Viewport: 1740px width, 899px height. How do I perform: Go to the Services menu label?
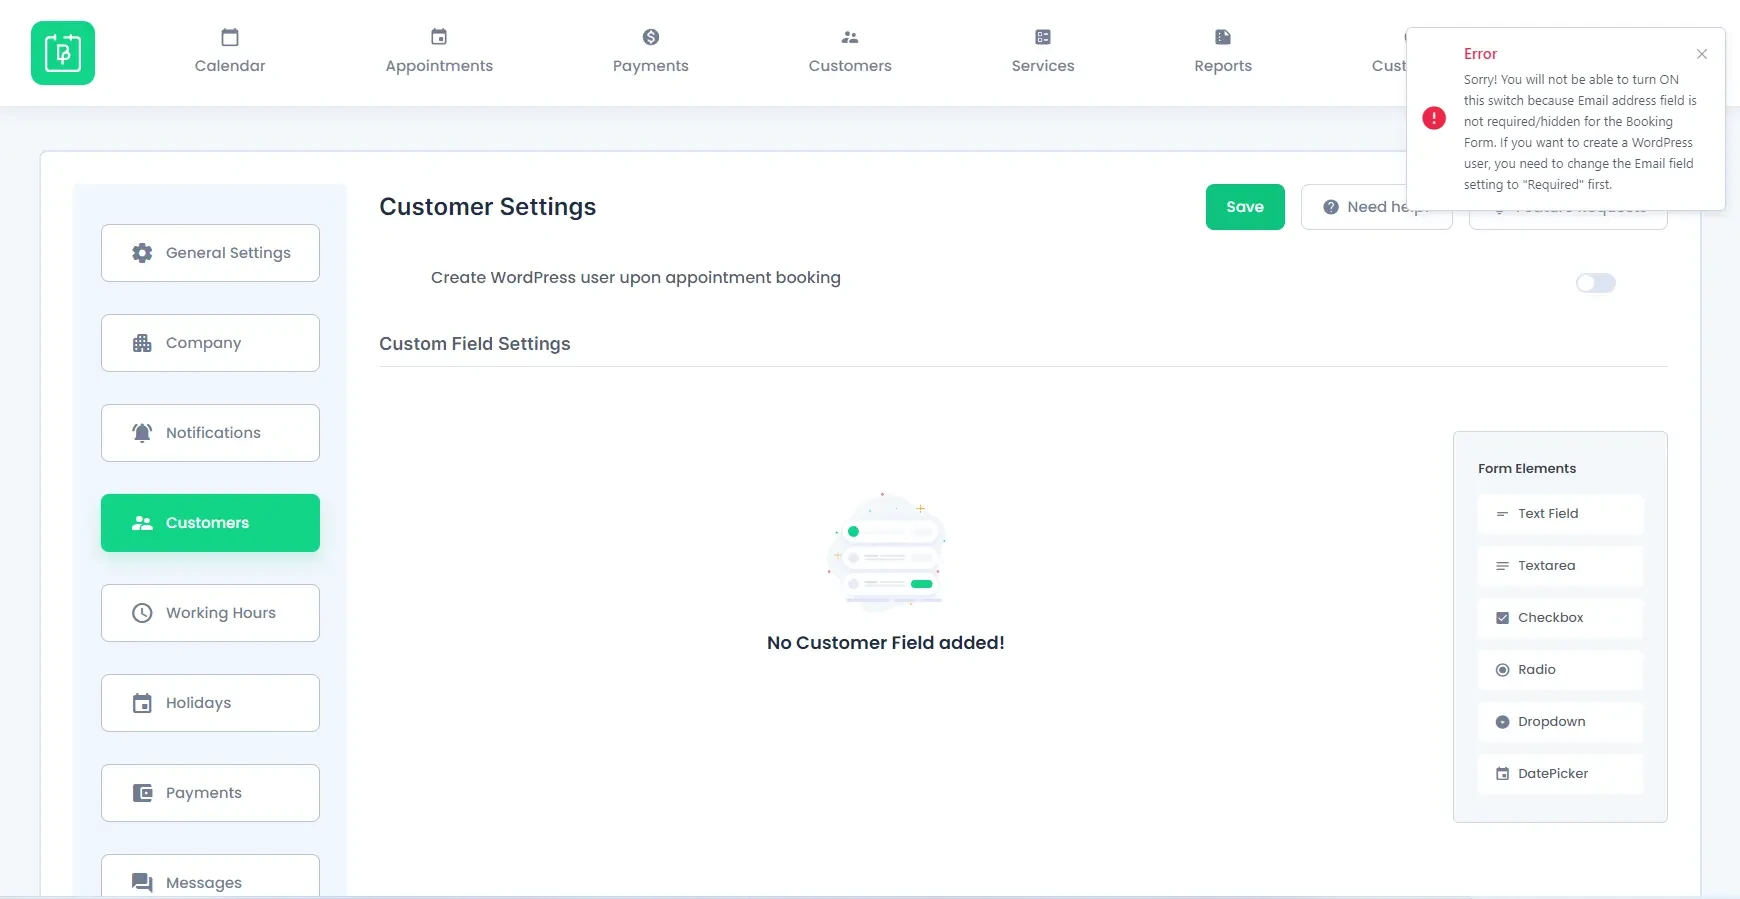pyautogui.click(x=1043, y=66)
